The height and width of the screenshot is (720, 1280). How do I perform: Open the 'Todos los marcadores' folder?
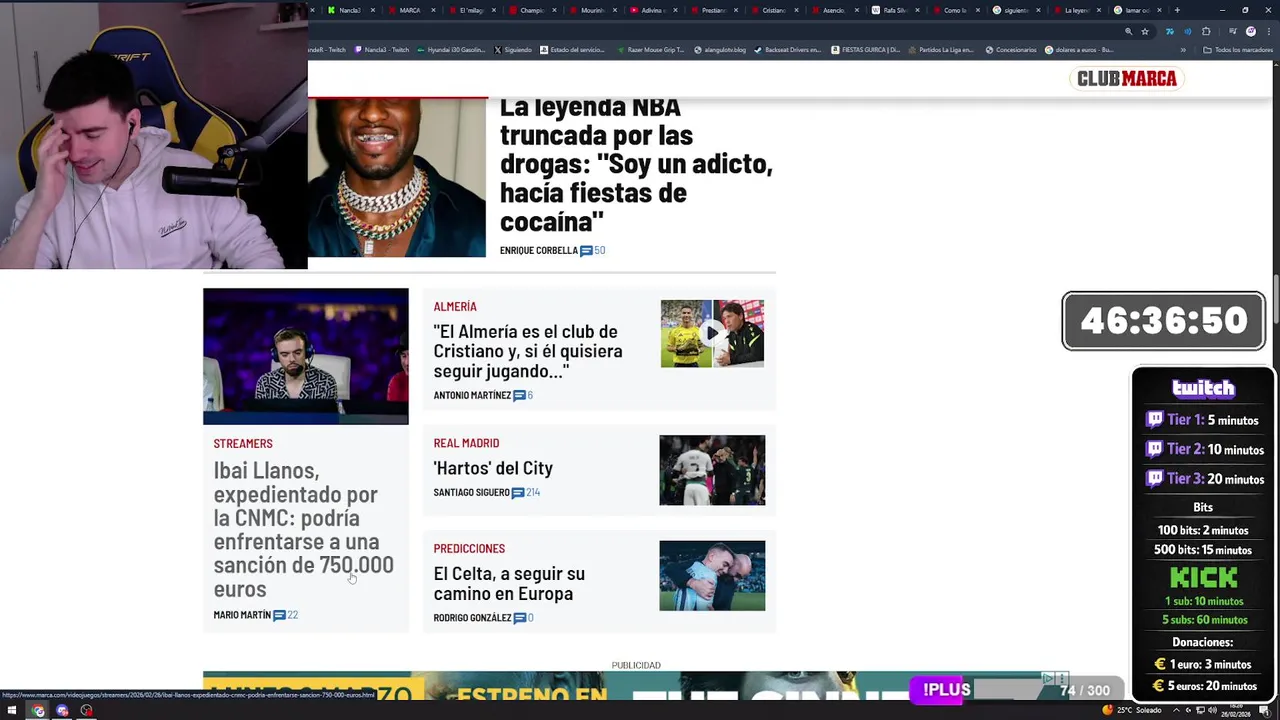point(1237,50)
